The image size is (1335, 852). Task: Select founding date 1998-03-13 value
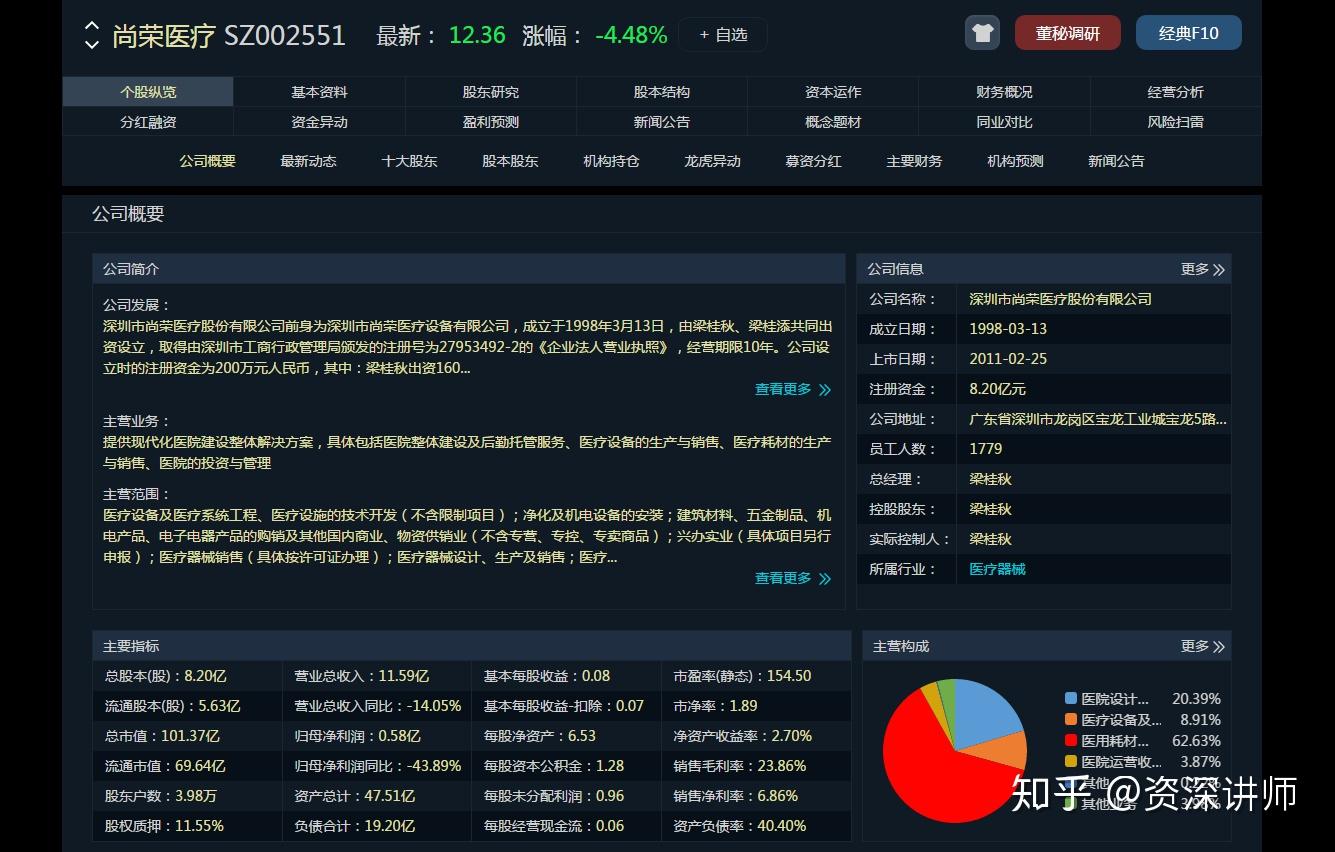point(1008,329)
